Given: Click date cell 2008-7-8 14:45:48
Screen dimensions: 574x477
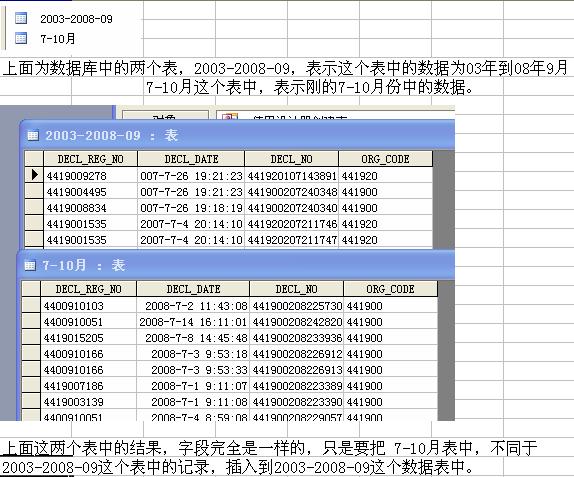Looking at the screenshot, I should 193,338.
